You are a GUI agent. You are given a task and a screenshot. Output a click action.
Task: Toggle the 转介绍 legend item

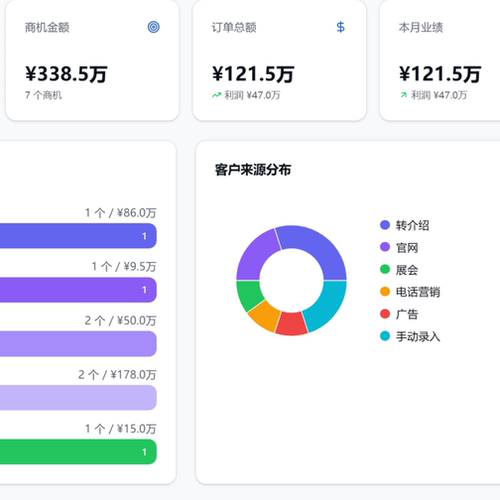click(x=405, y=225)
